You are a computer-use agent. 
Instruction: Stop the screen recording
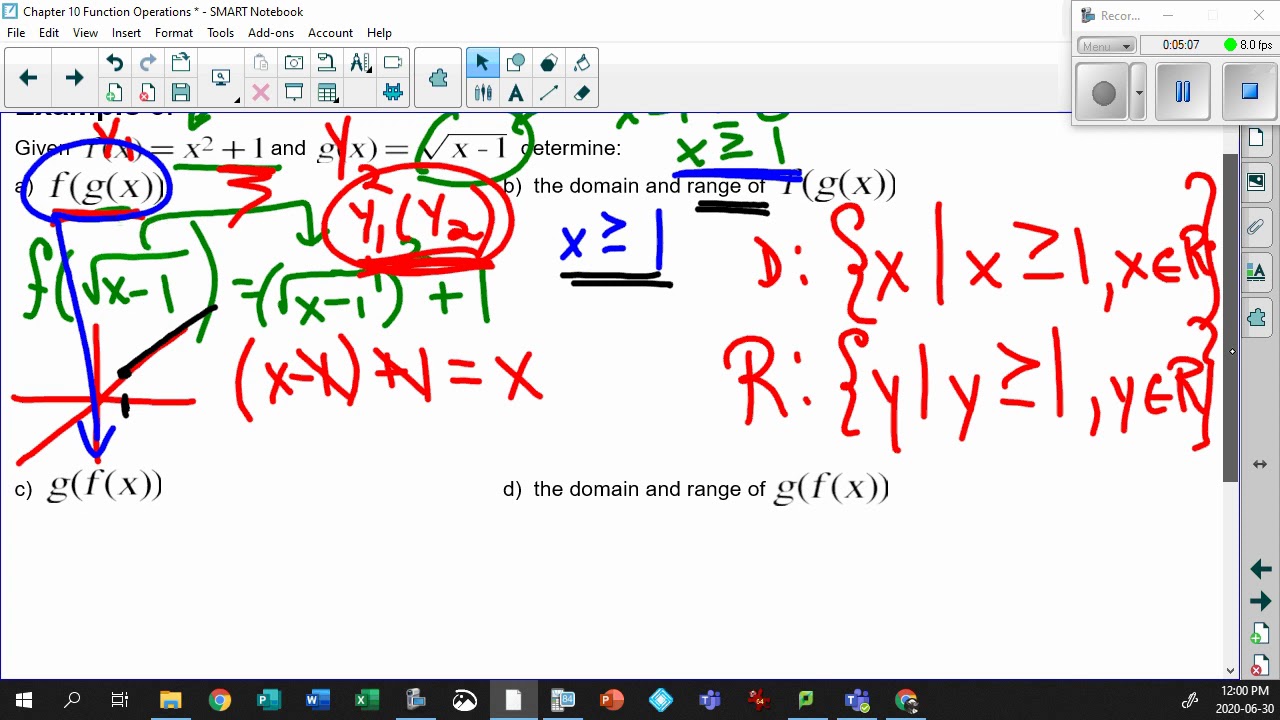pyautogui.click(x=1249, y=92)
